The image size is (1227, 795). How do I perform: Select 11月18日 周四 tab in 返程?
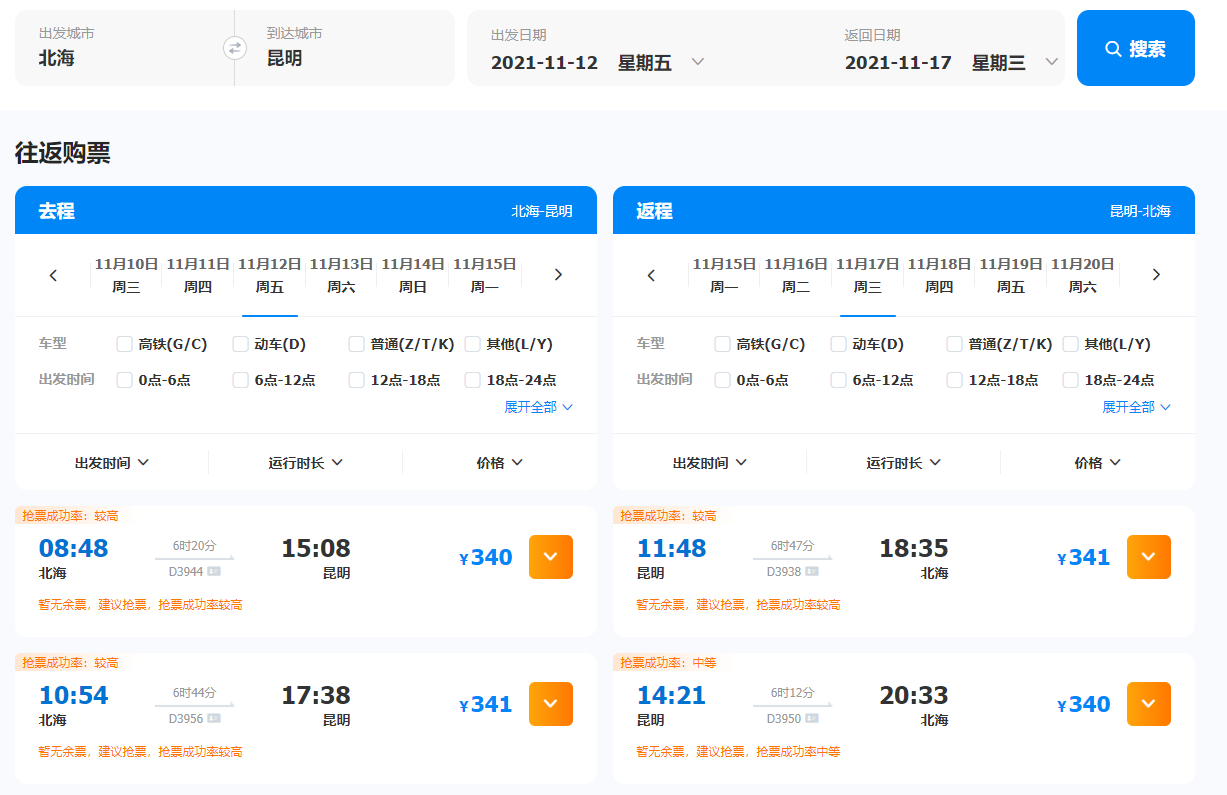939,275
